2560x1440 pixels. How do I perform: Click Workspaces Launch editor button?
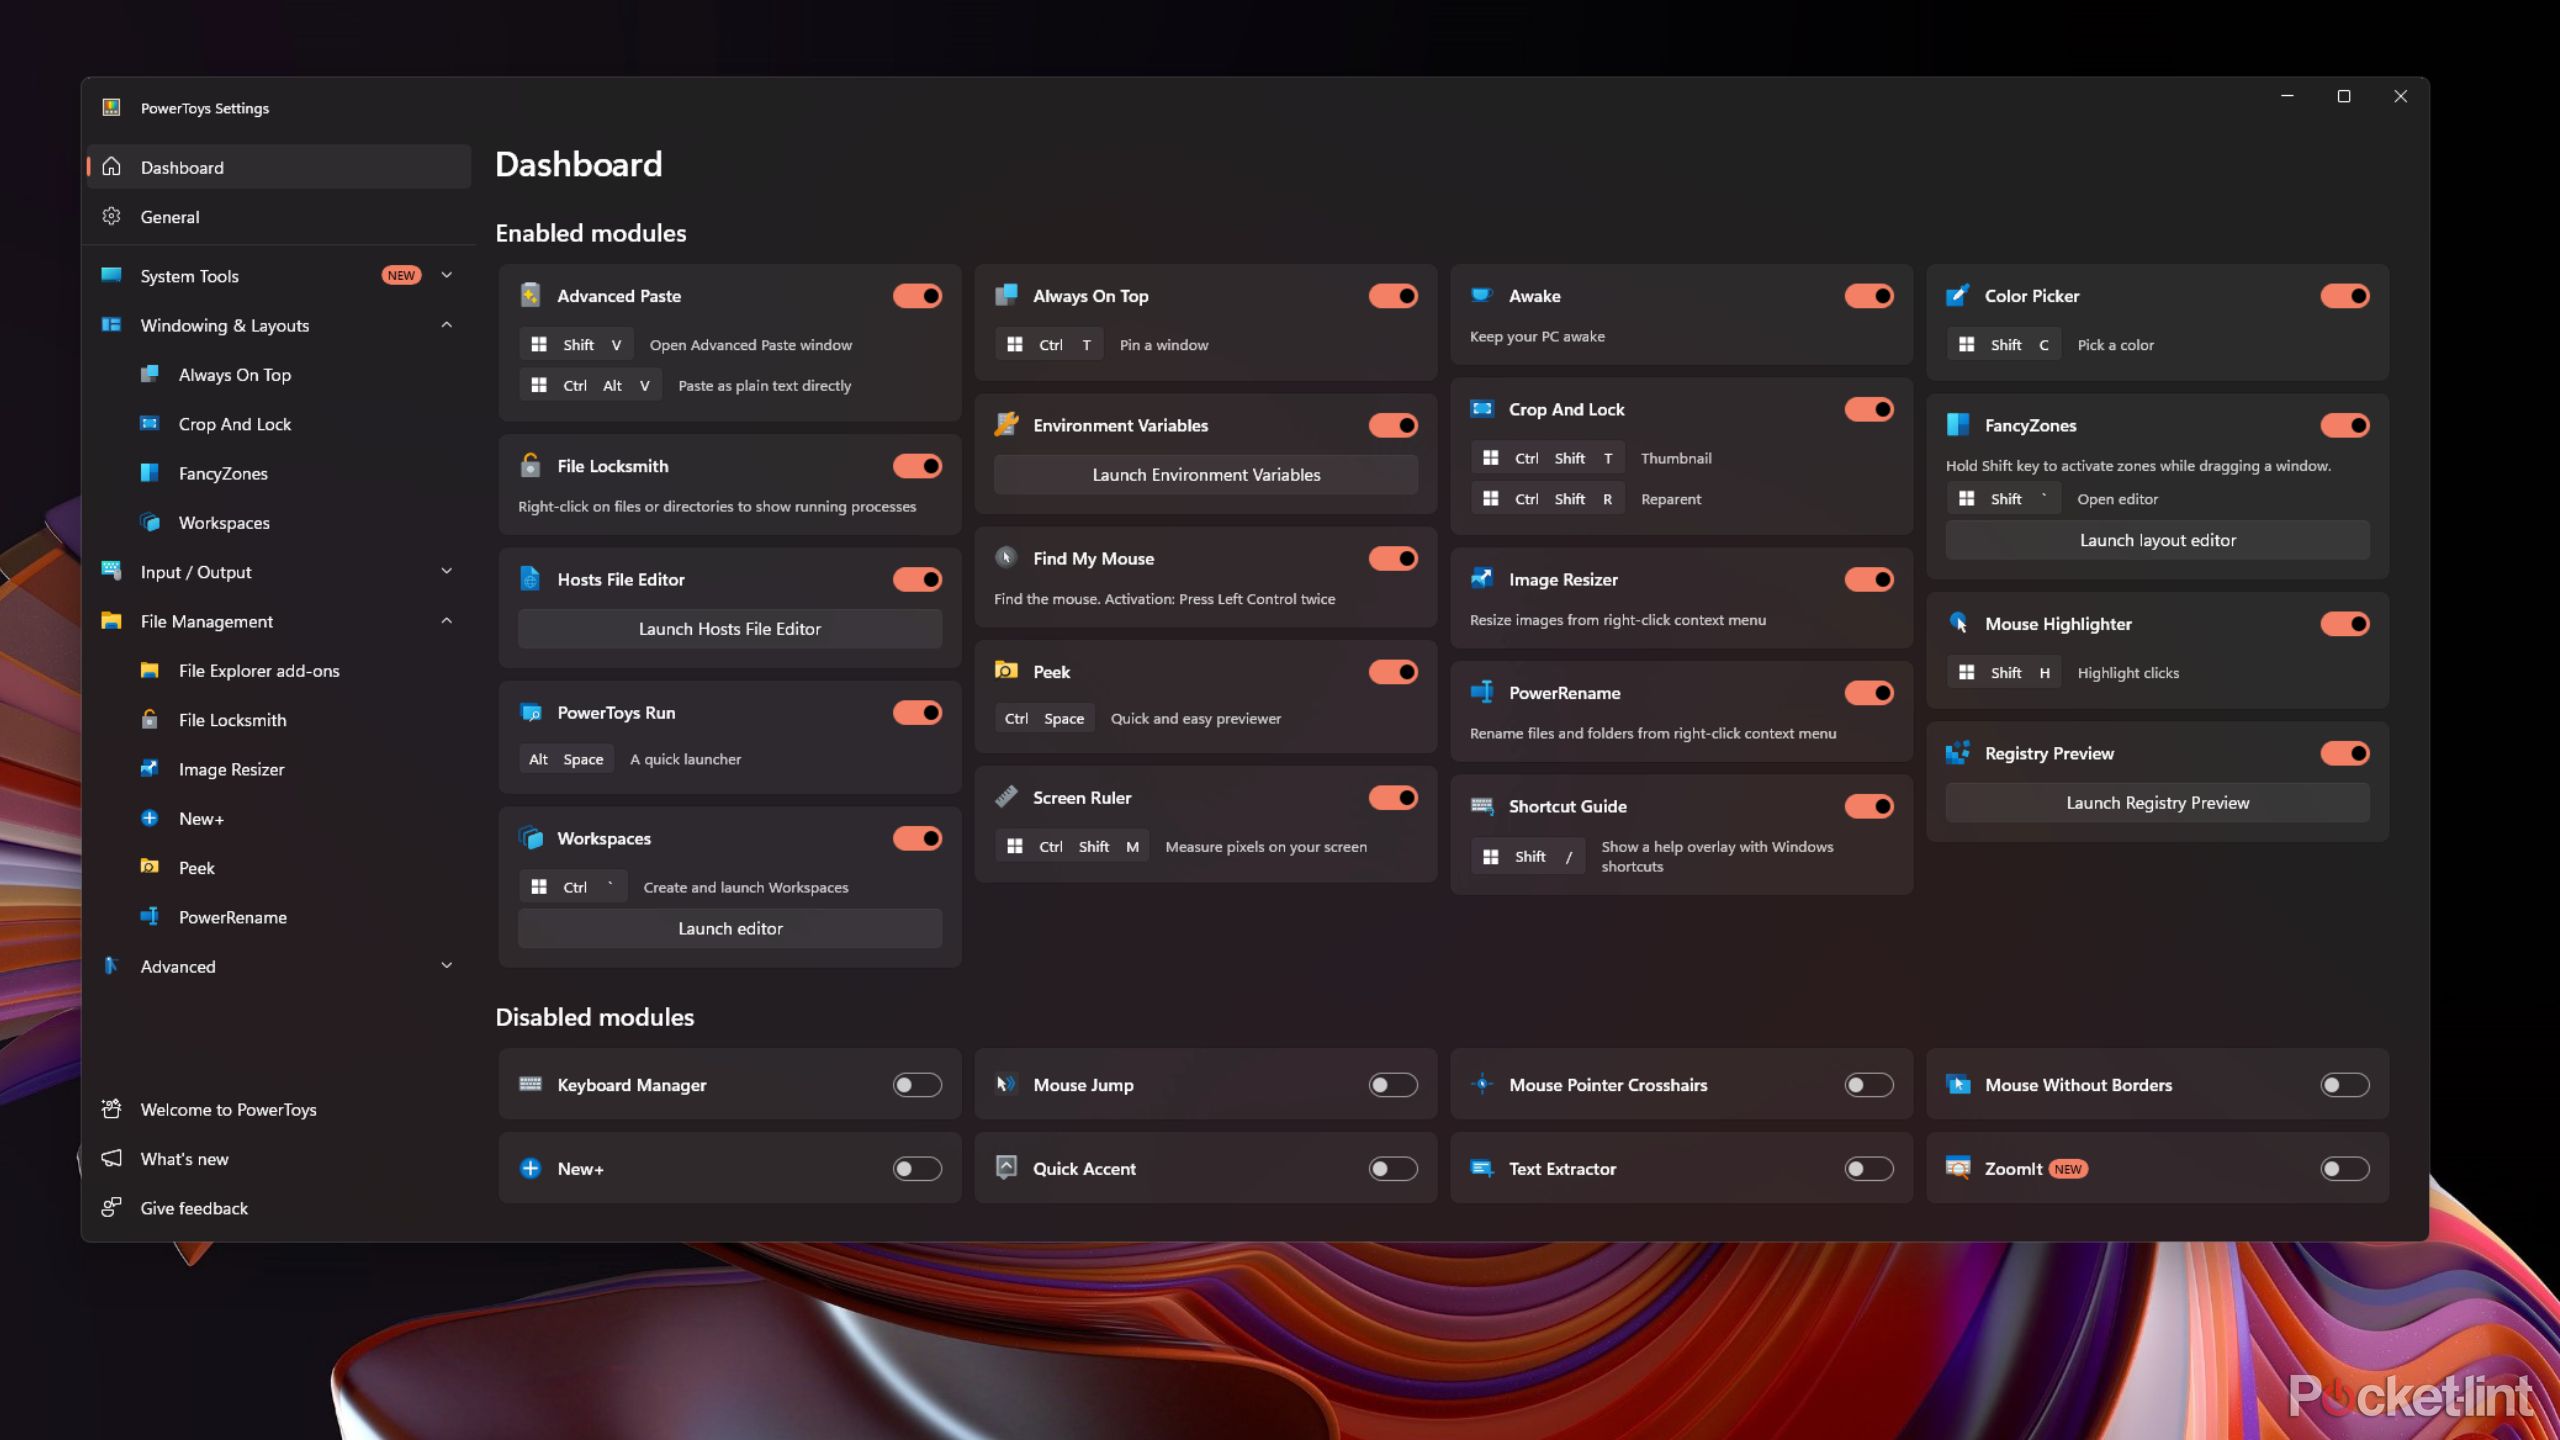point(730,929)
